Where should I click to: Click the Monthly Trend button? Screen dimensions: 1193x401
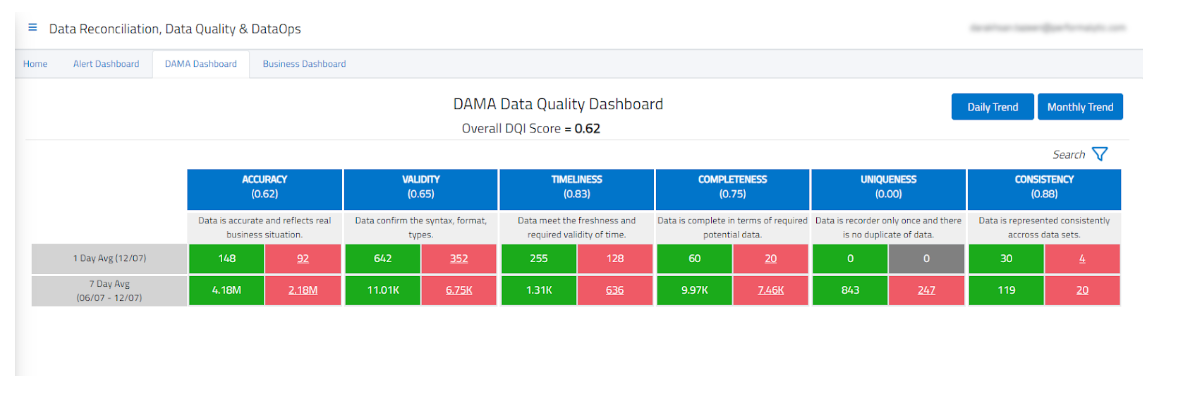pos(1080,107)
